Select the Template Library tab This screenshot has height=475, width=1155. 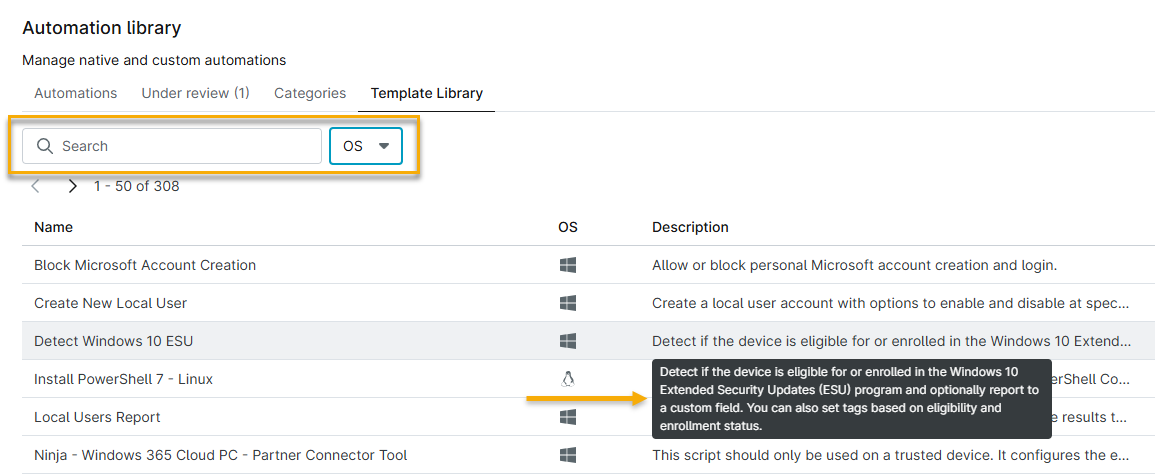pos(426,93)
